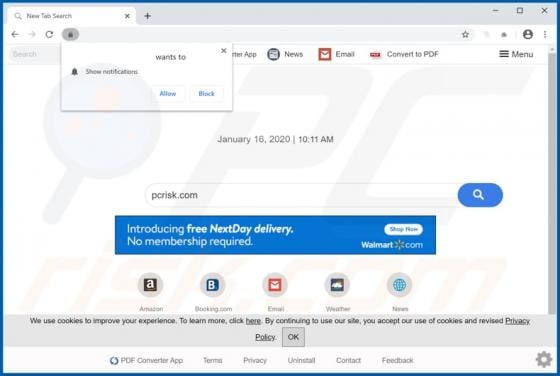Open the Email toolbar link

[x=345, y=54]
